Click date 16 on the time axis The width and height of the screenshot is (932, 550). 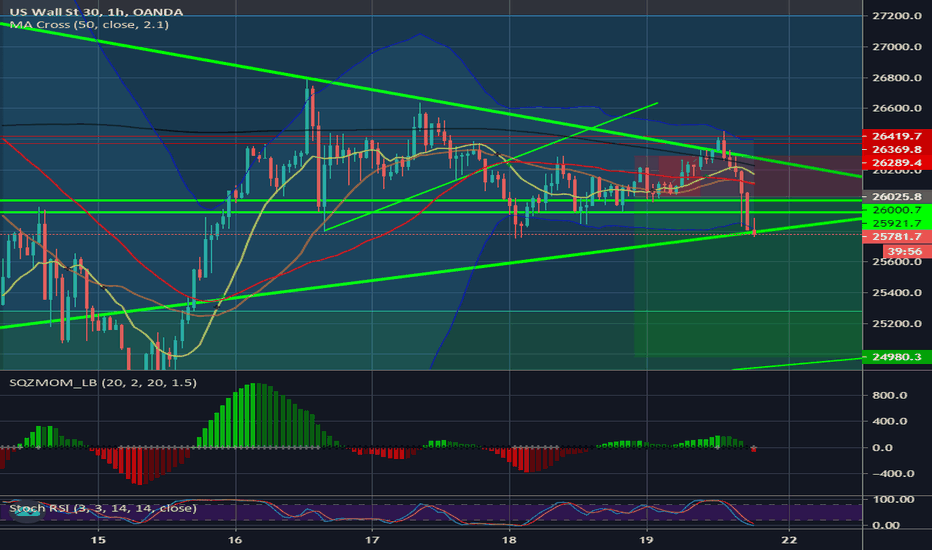[x=235, y=540]
